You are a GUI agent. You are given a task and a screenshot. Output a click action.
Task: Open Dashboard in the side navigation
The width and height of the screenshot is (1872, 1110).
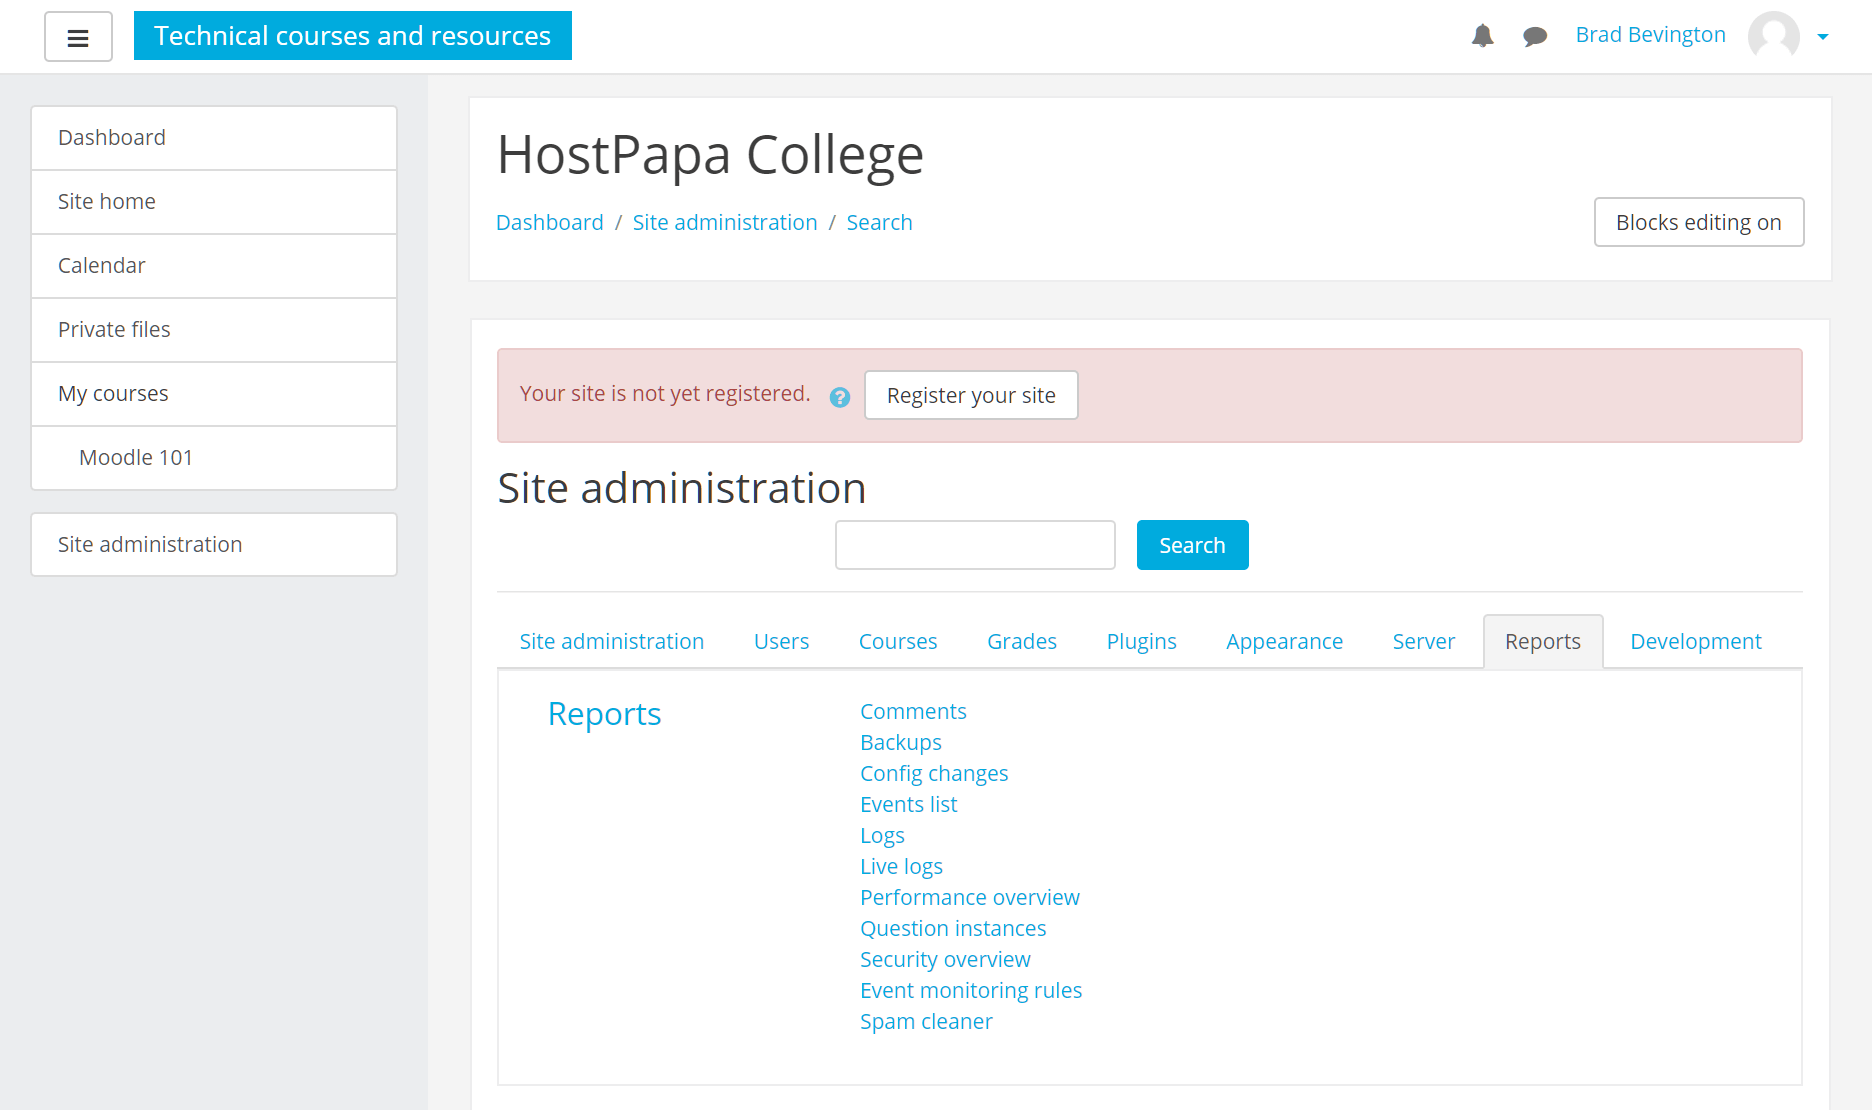tap(214, 138)
